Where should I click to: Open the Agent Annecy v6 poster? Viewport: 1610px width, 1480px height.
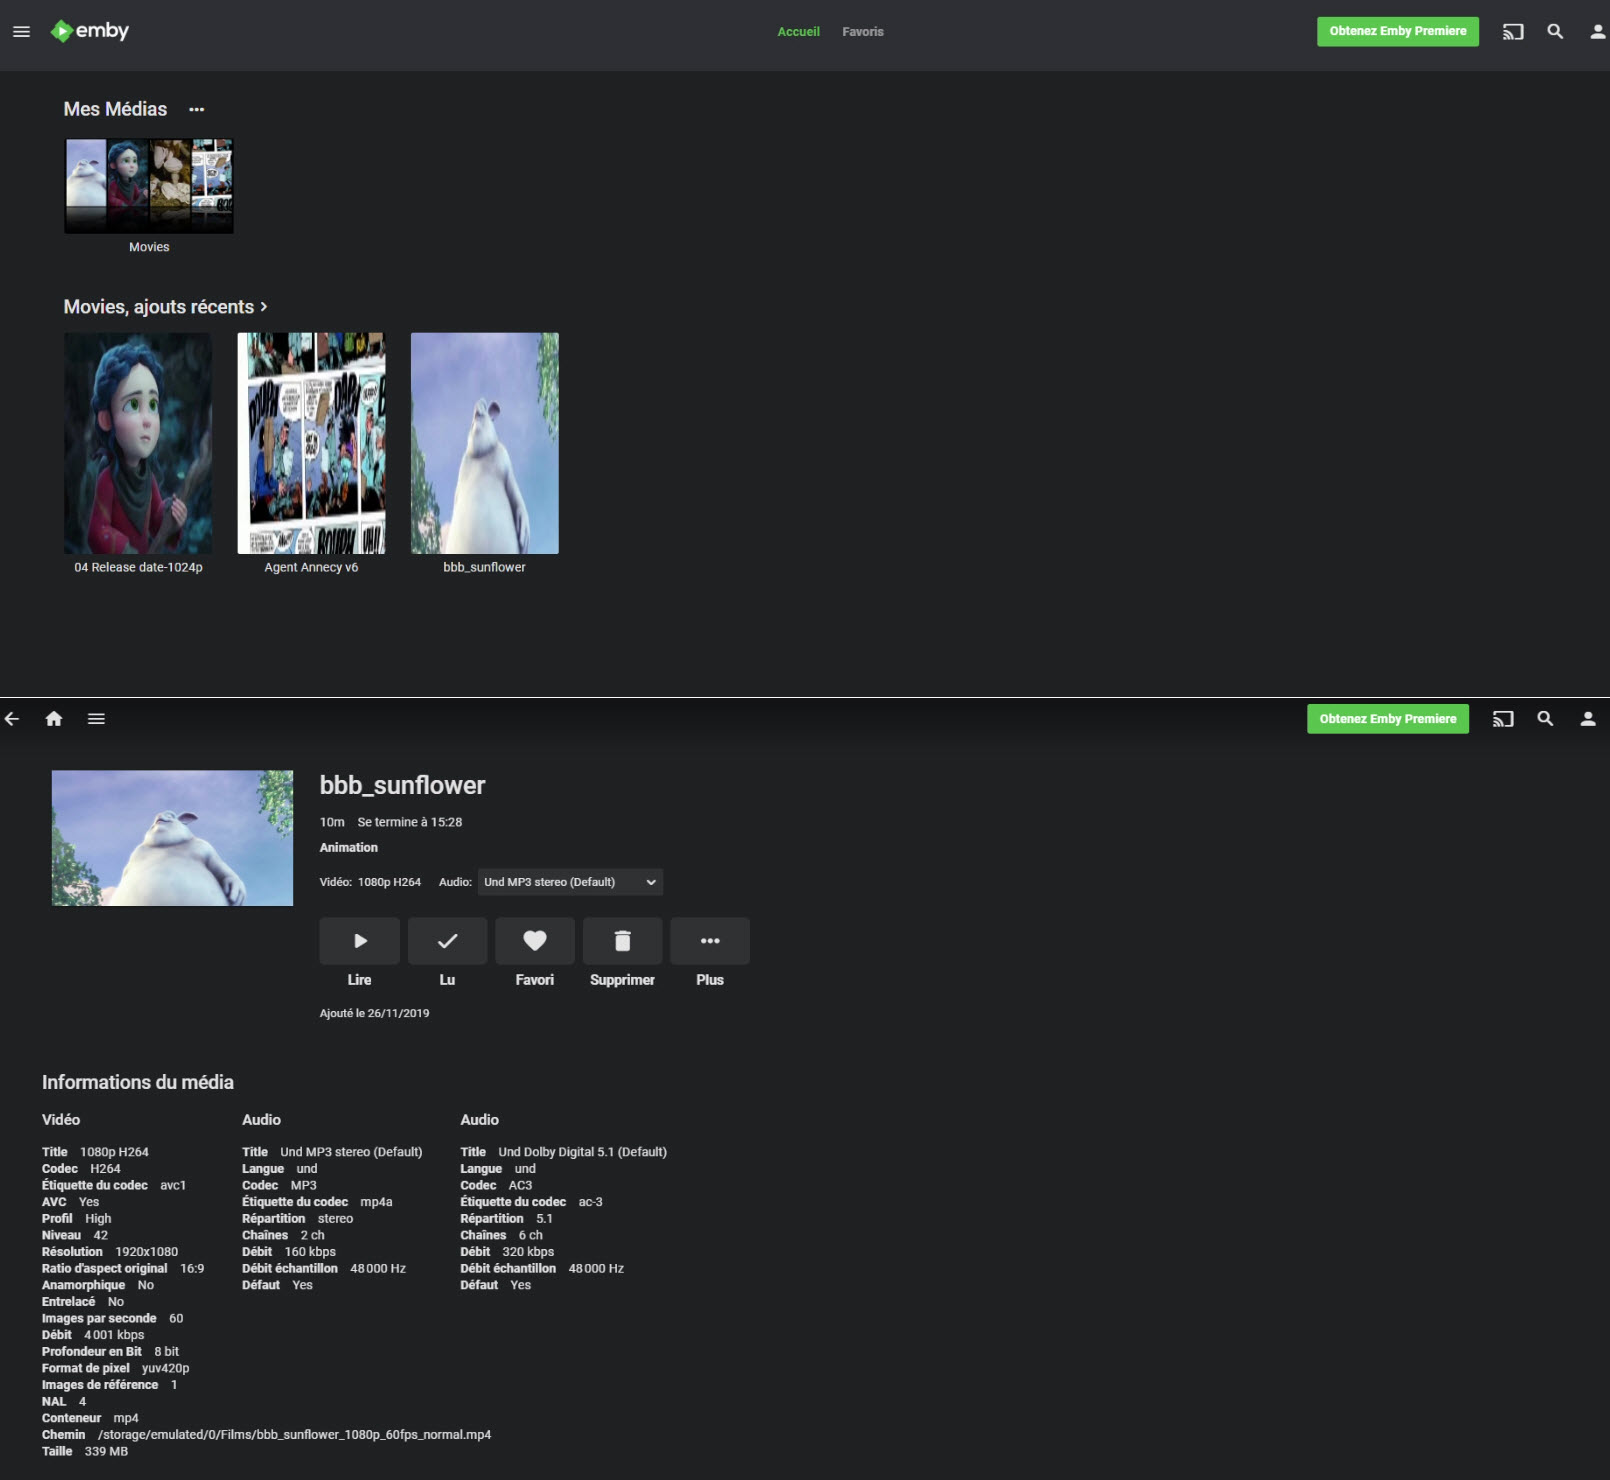[311, 443]
